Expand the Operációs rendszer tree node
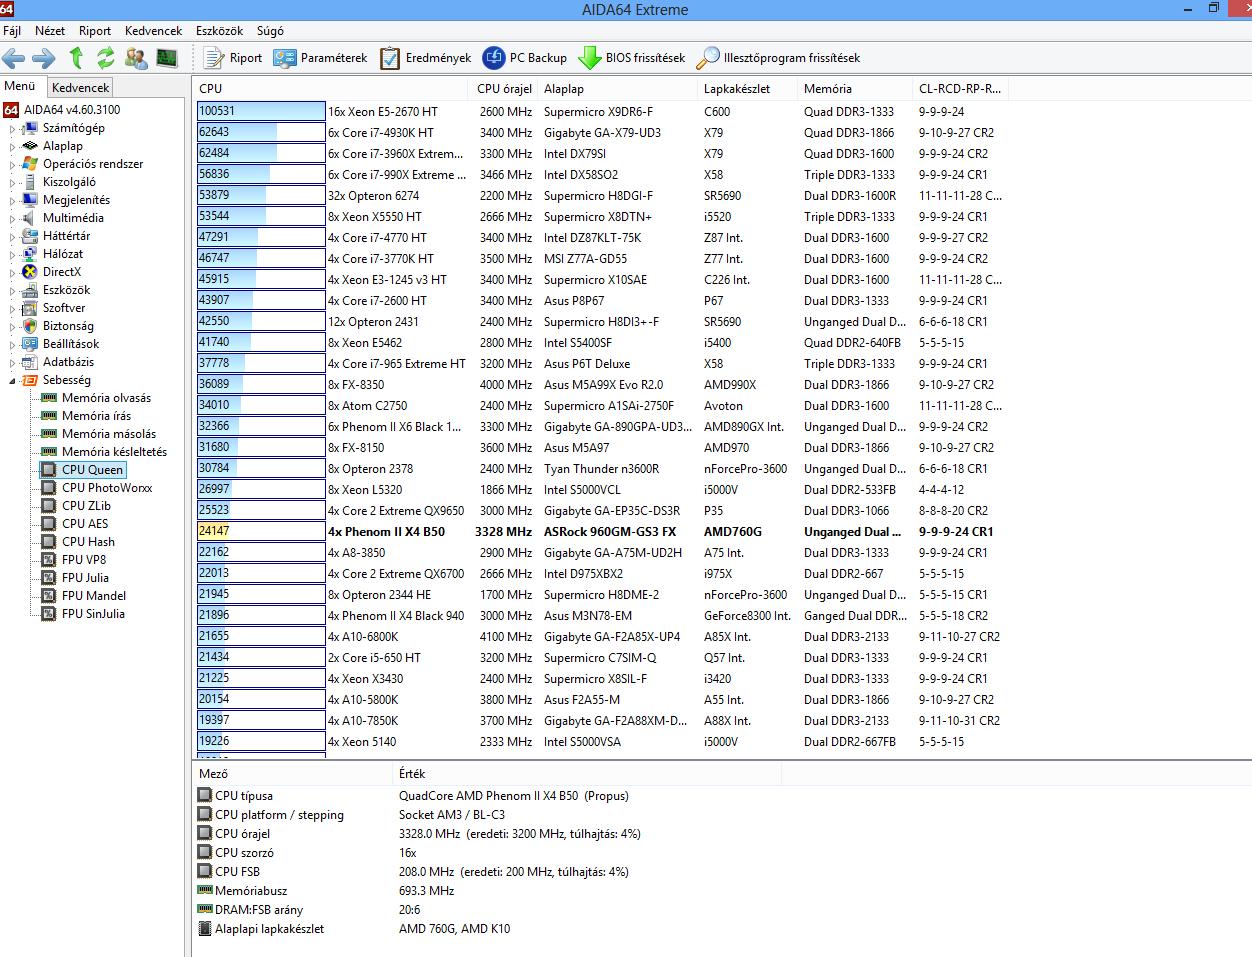The width and height of the screenshot is (1252, 957). click(x=13, y=165)
